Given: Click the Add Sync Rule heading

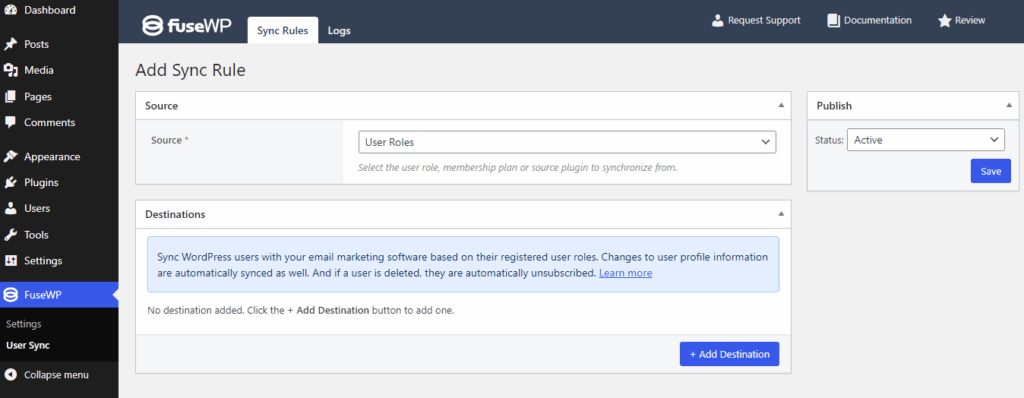Looking at the screenshot, I should click(x=190, y=70).
